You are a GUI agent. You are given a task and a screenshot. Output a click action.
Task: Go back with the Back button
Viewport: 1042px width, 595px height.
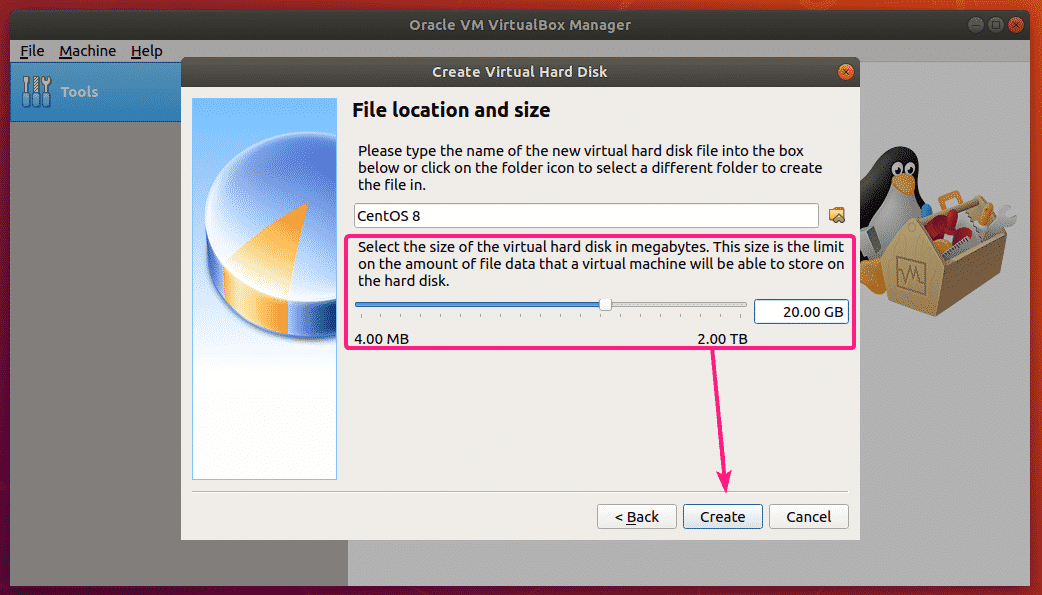click(636, 517)
